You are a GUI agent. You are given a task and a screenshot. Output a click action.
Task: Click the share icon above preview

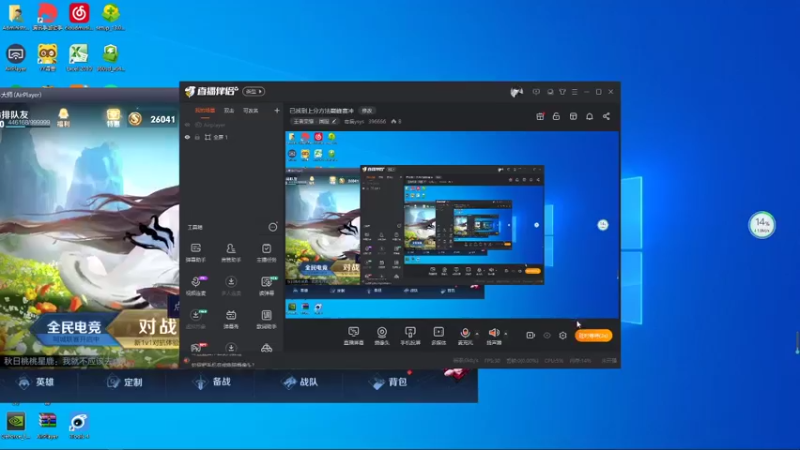[x=606, y=116]
